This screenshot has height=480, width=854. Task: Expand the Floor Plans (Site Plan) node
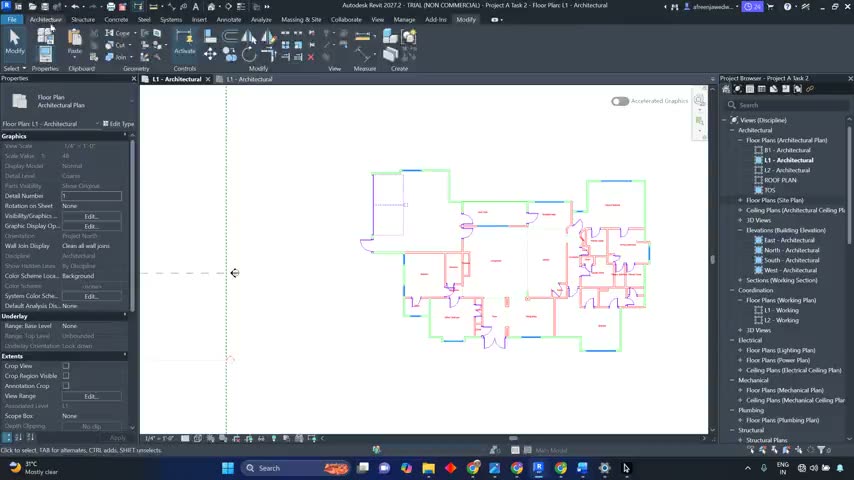coord(740,200)
